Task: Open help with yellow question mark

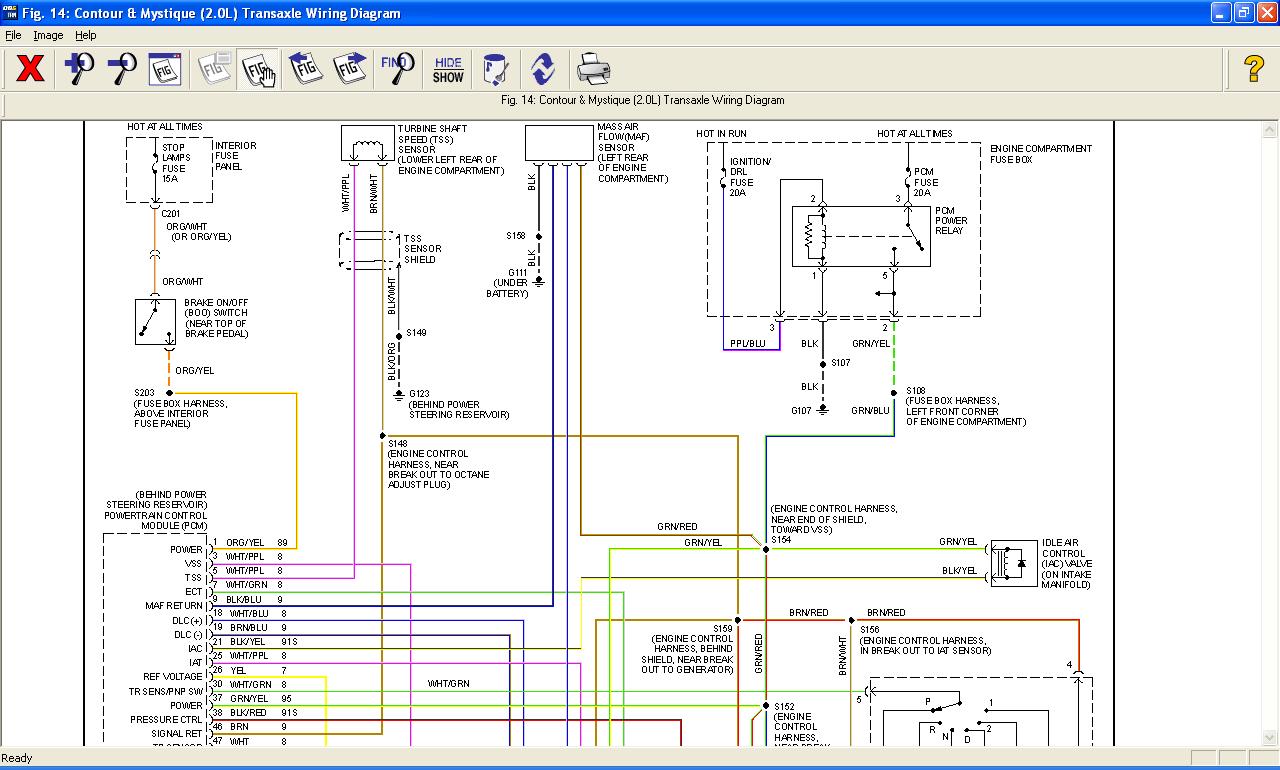Action: coord(1253,69)
